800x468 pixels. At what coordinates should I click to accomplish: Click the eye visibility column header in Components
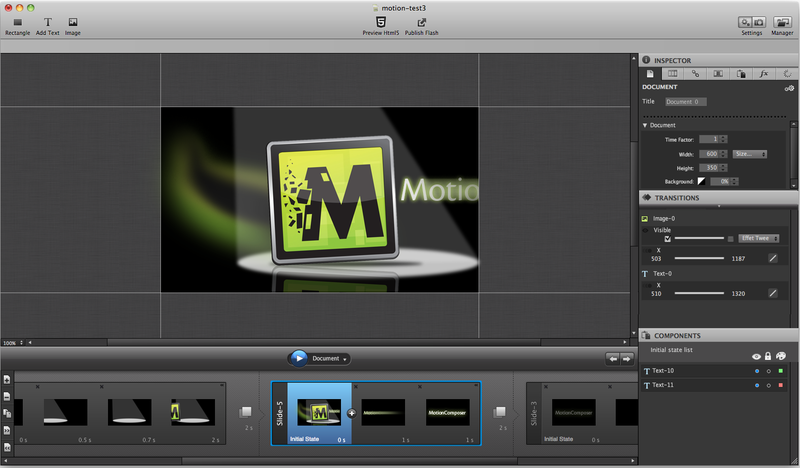click(x=756, y=356)
